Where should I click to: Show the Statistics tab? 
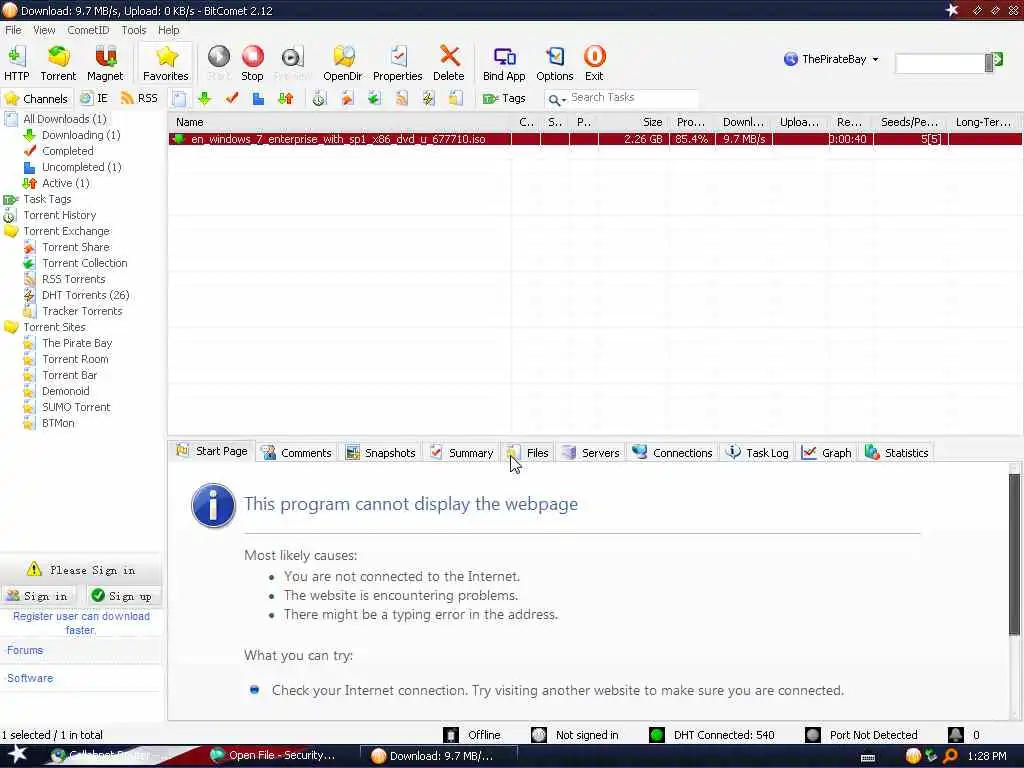tap(897, 453)
